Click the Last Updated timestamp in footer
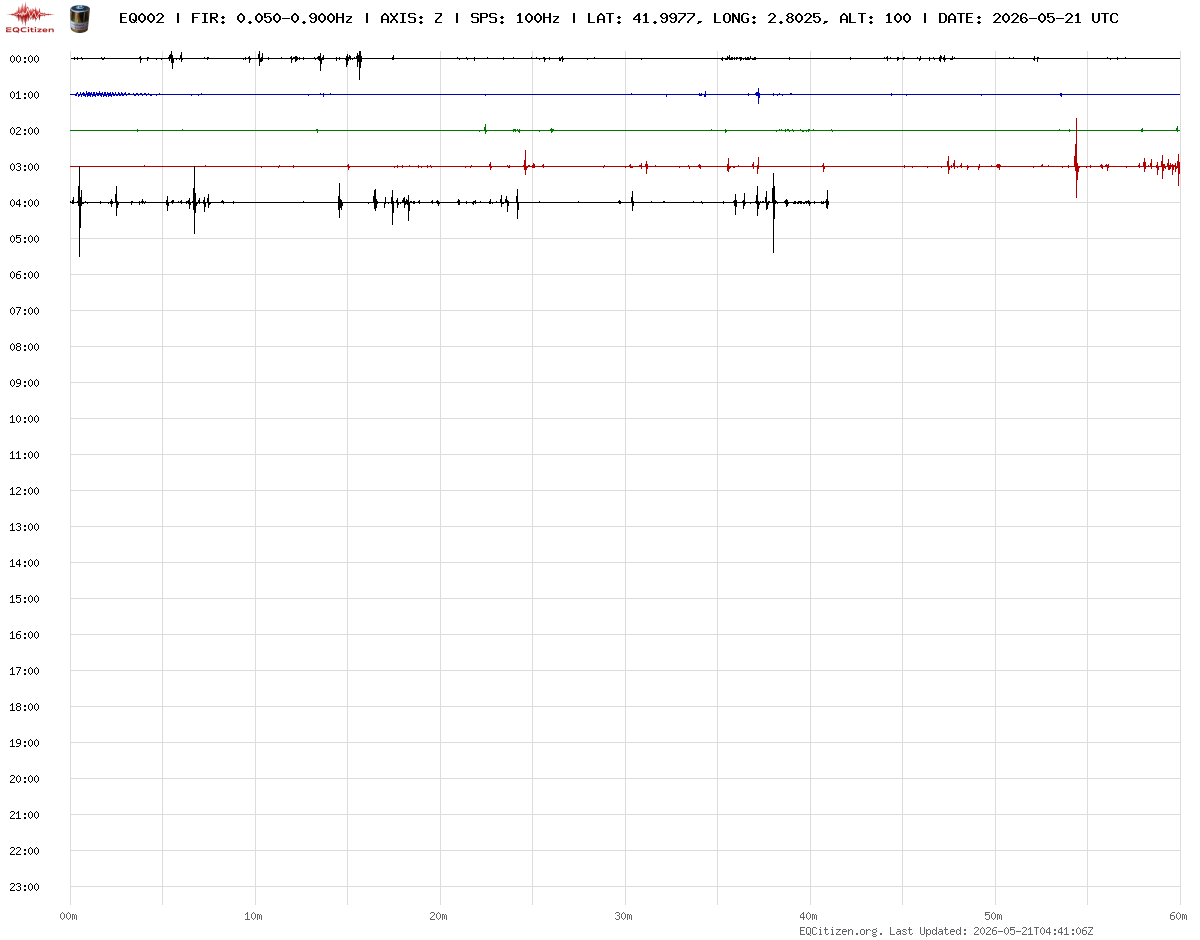Screen dimensions: 1200x940 [991, 931]
